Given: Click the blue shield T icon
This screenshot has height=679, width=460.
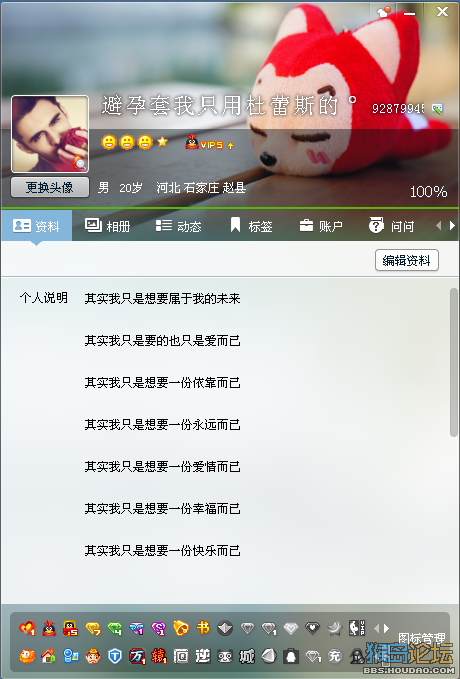Looking at the screenshot, I should (115, 656).
